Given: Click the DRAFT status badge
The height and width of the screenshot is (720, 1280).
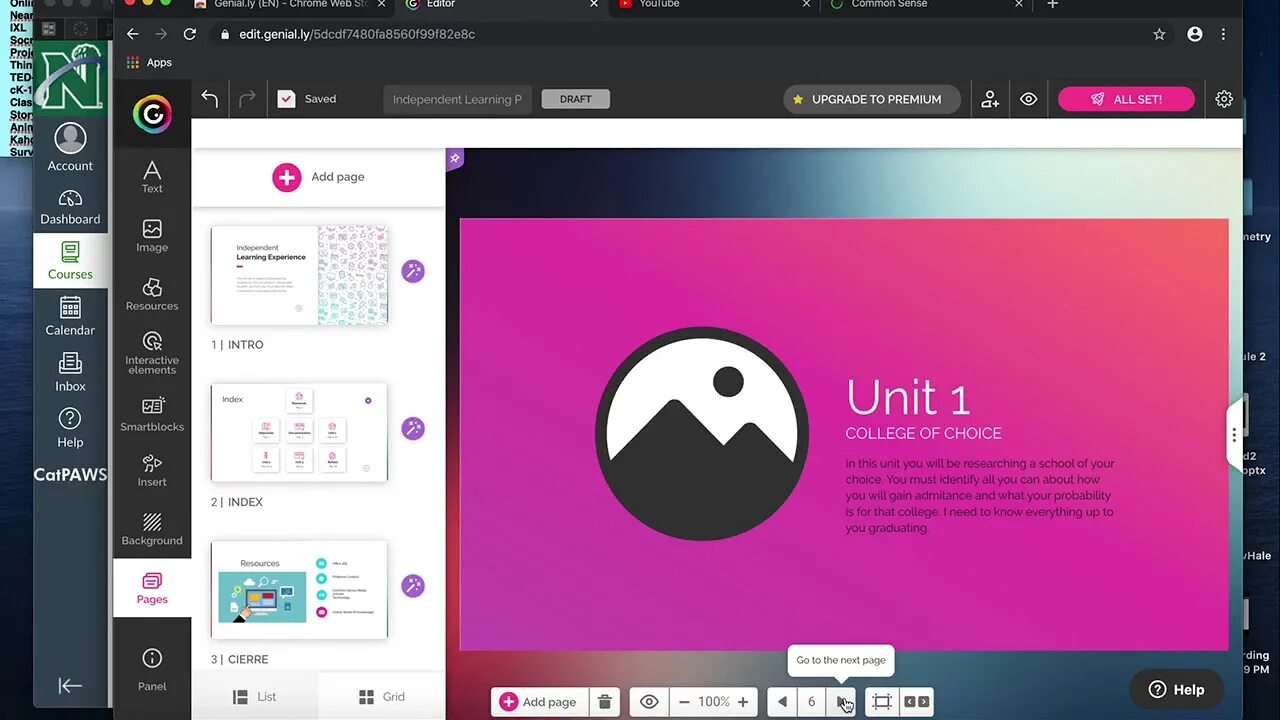Looking at the screenshot, I should [576, 99].
